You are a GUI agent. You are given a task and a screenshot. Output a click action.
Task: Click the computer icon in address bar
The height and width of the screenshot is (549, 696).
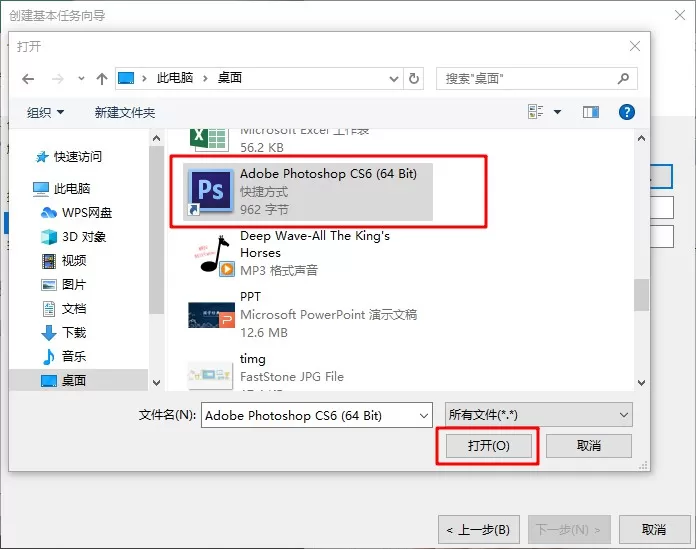tap(126, 79)
